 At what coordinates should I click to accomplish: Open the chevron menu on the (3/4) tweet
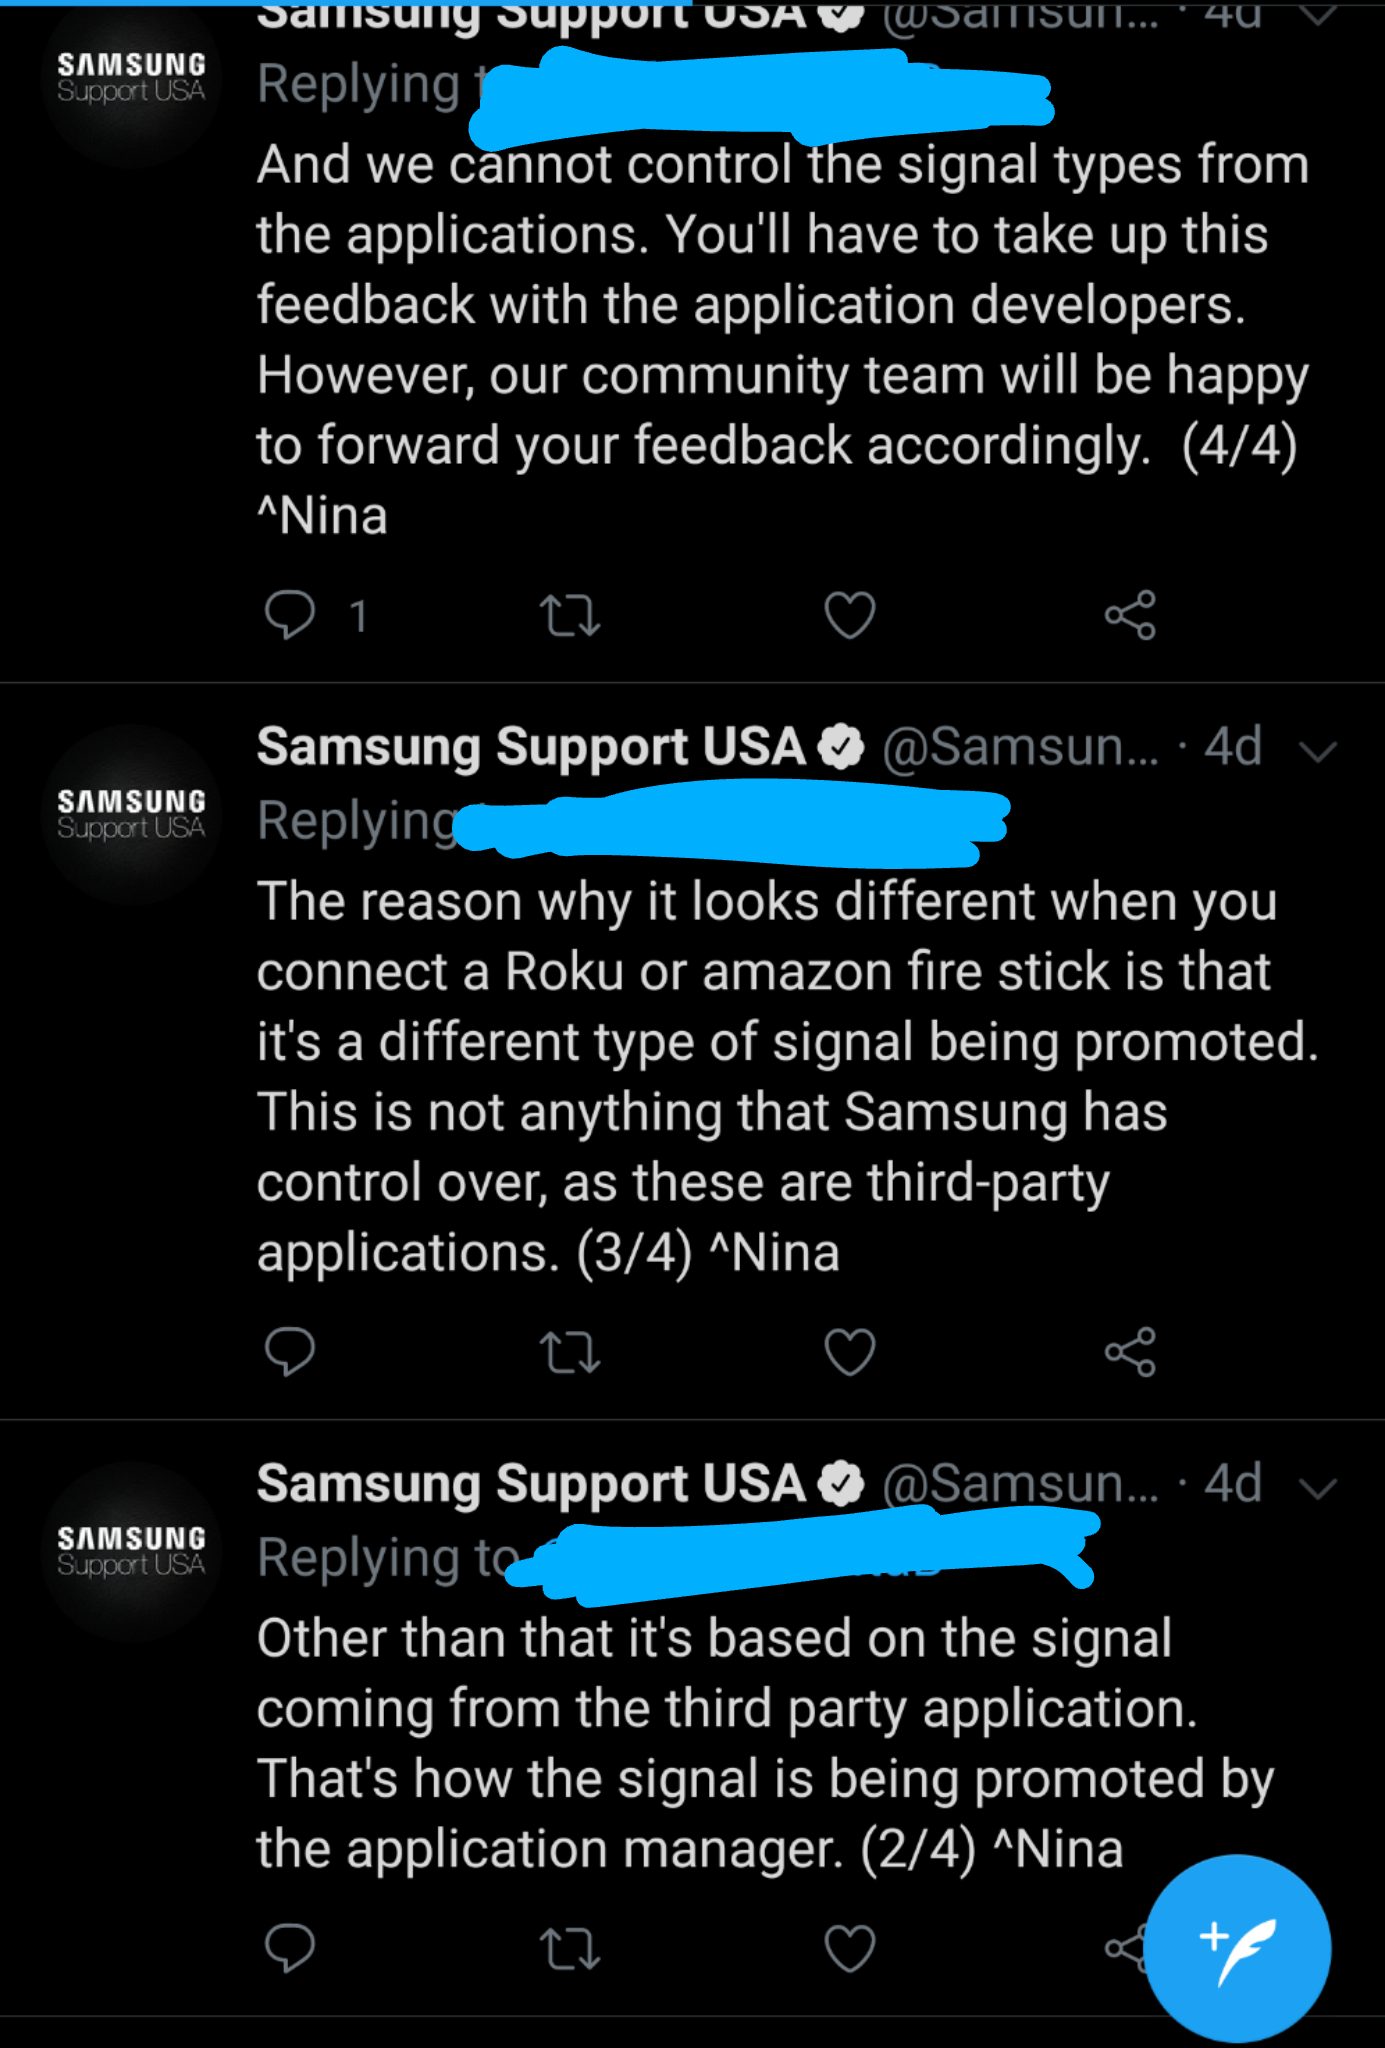1318,752
